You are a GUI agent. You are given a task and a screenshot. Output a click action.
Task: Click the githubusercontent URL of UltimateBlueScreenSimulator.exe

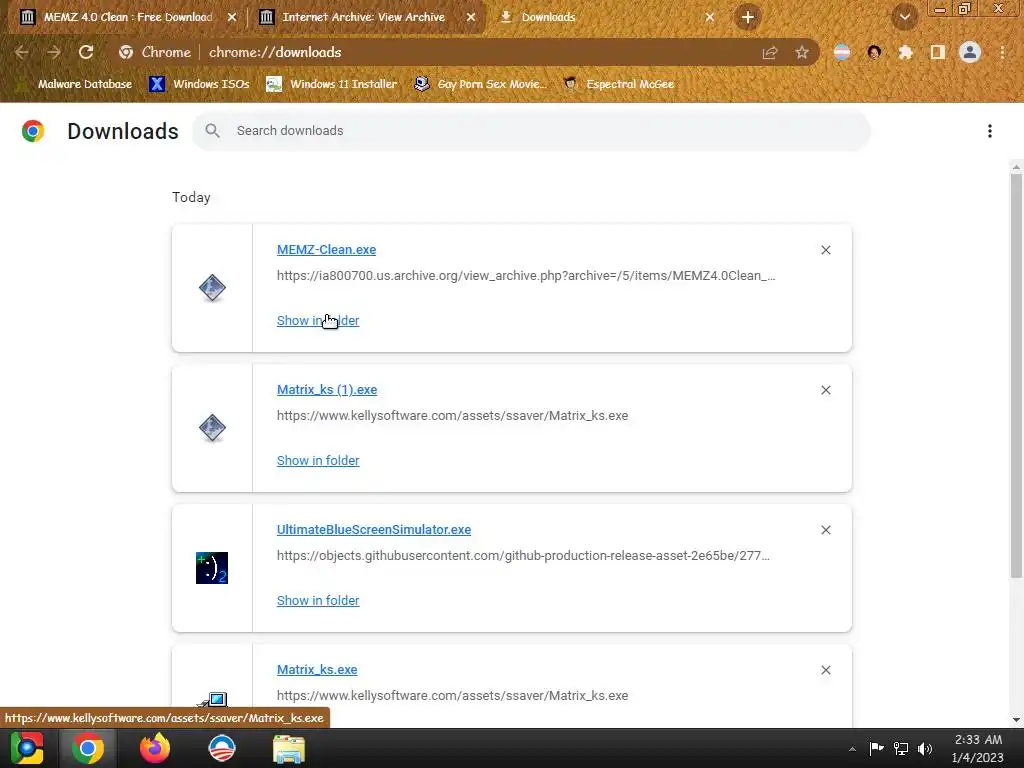pos(523,556)
